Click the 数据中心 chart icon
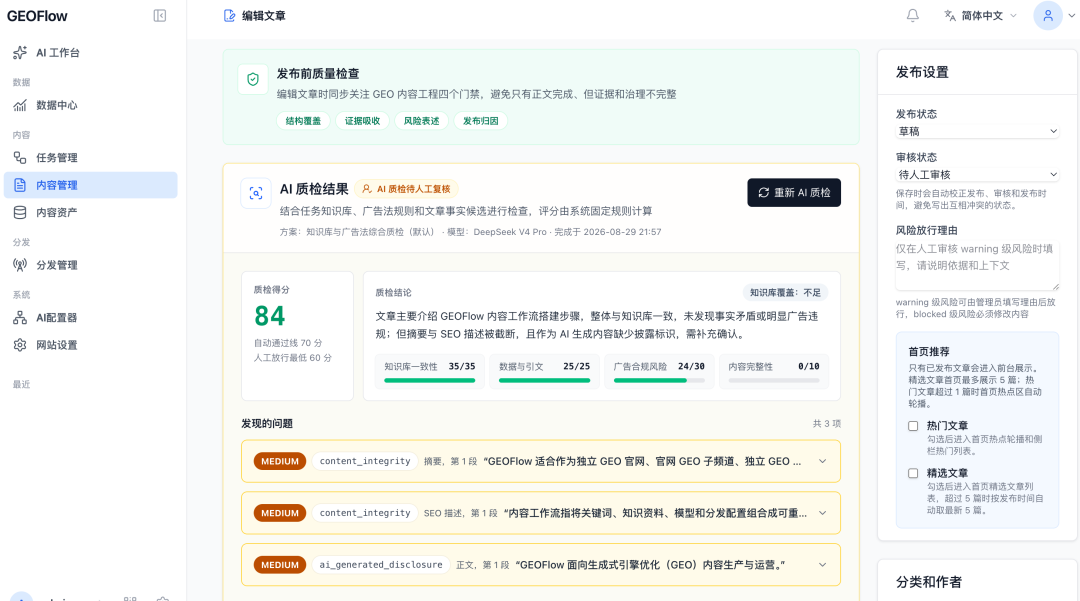The width and height of the screenshot is (1080, 601). 20,105
